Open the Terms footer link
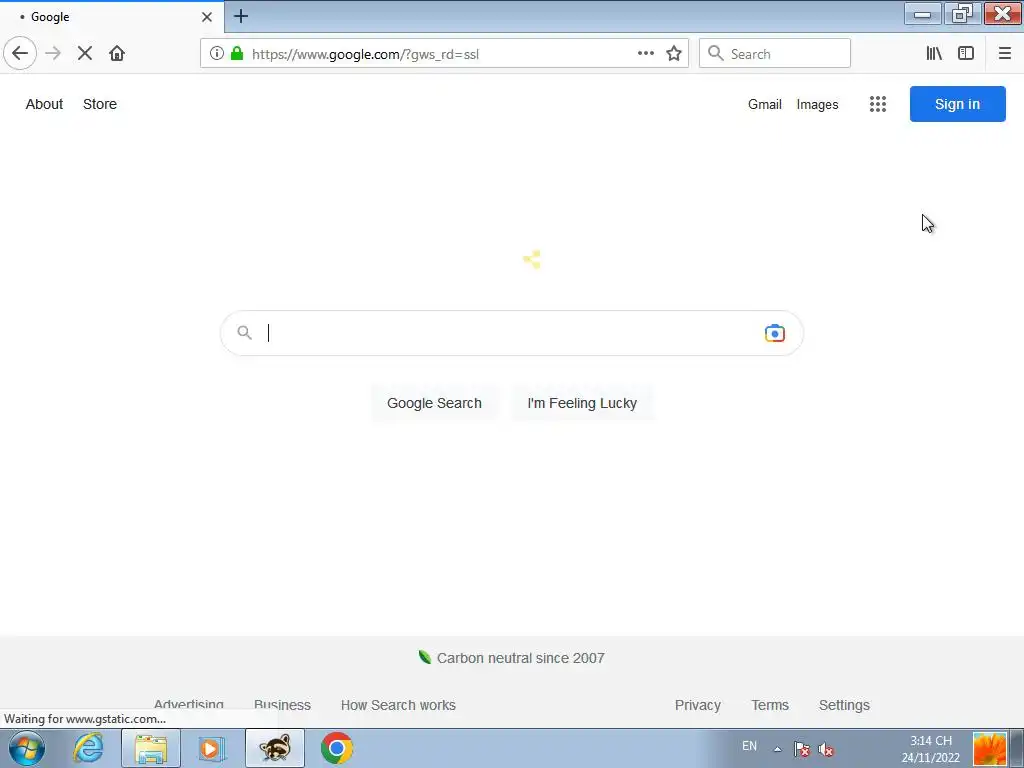Viewport: 1024px width, 768px height. click(x=770, y=705)
